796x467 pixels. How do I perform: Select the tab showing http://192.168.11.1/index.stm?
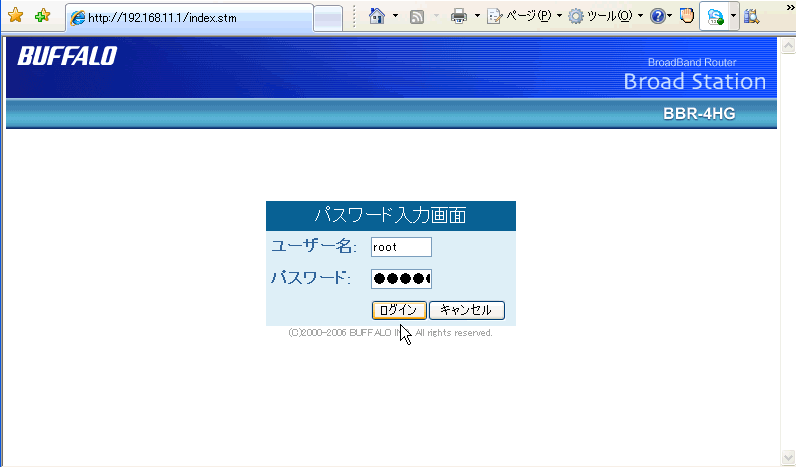[189, 18]
